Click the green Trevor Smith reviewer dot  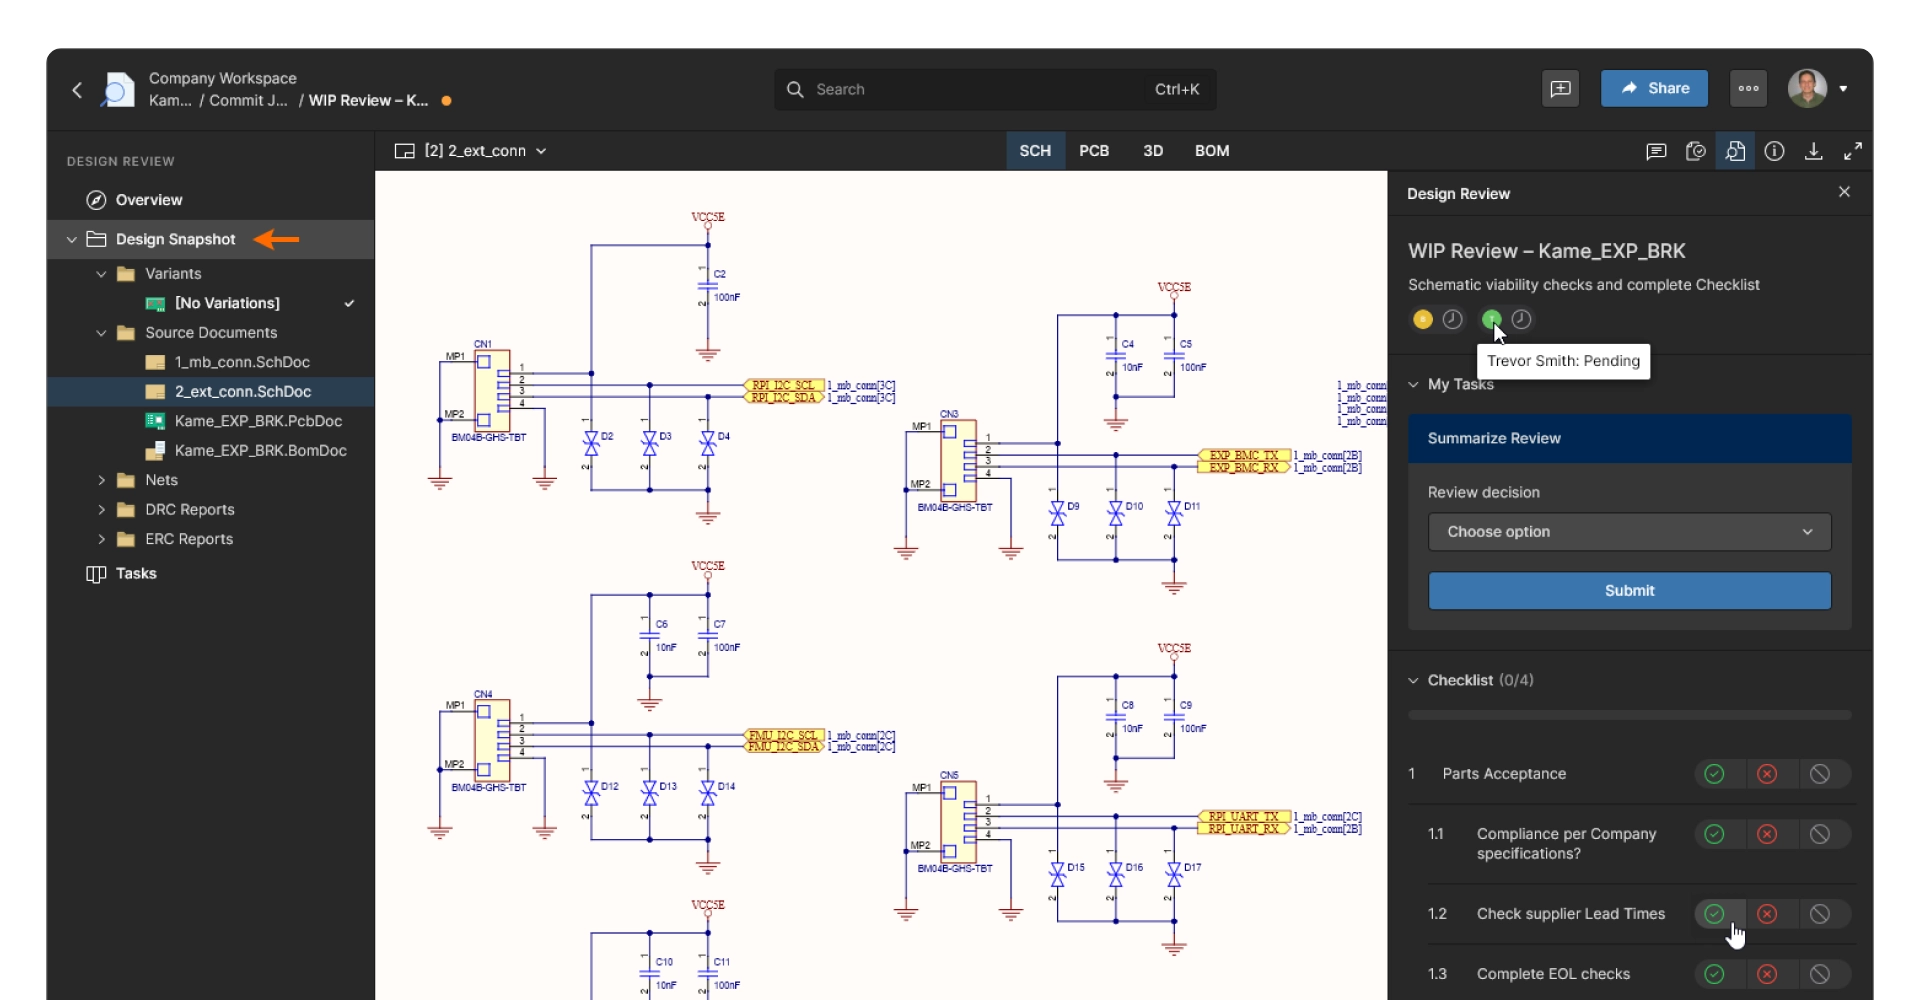(x=1491, y=319)
